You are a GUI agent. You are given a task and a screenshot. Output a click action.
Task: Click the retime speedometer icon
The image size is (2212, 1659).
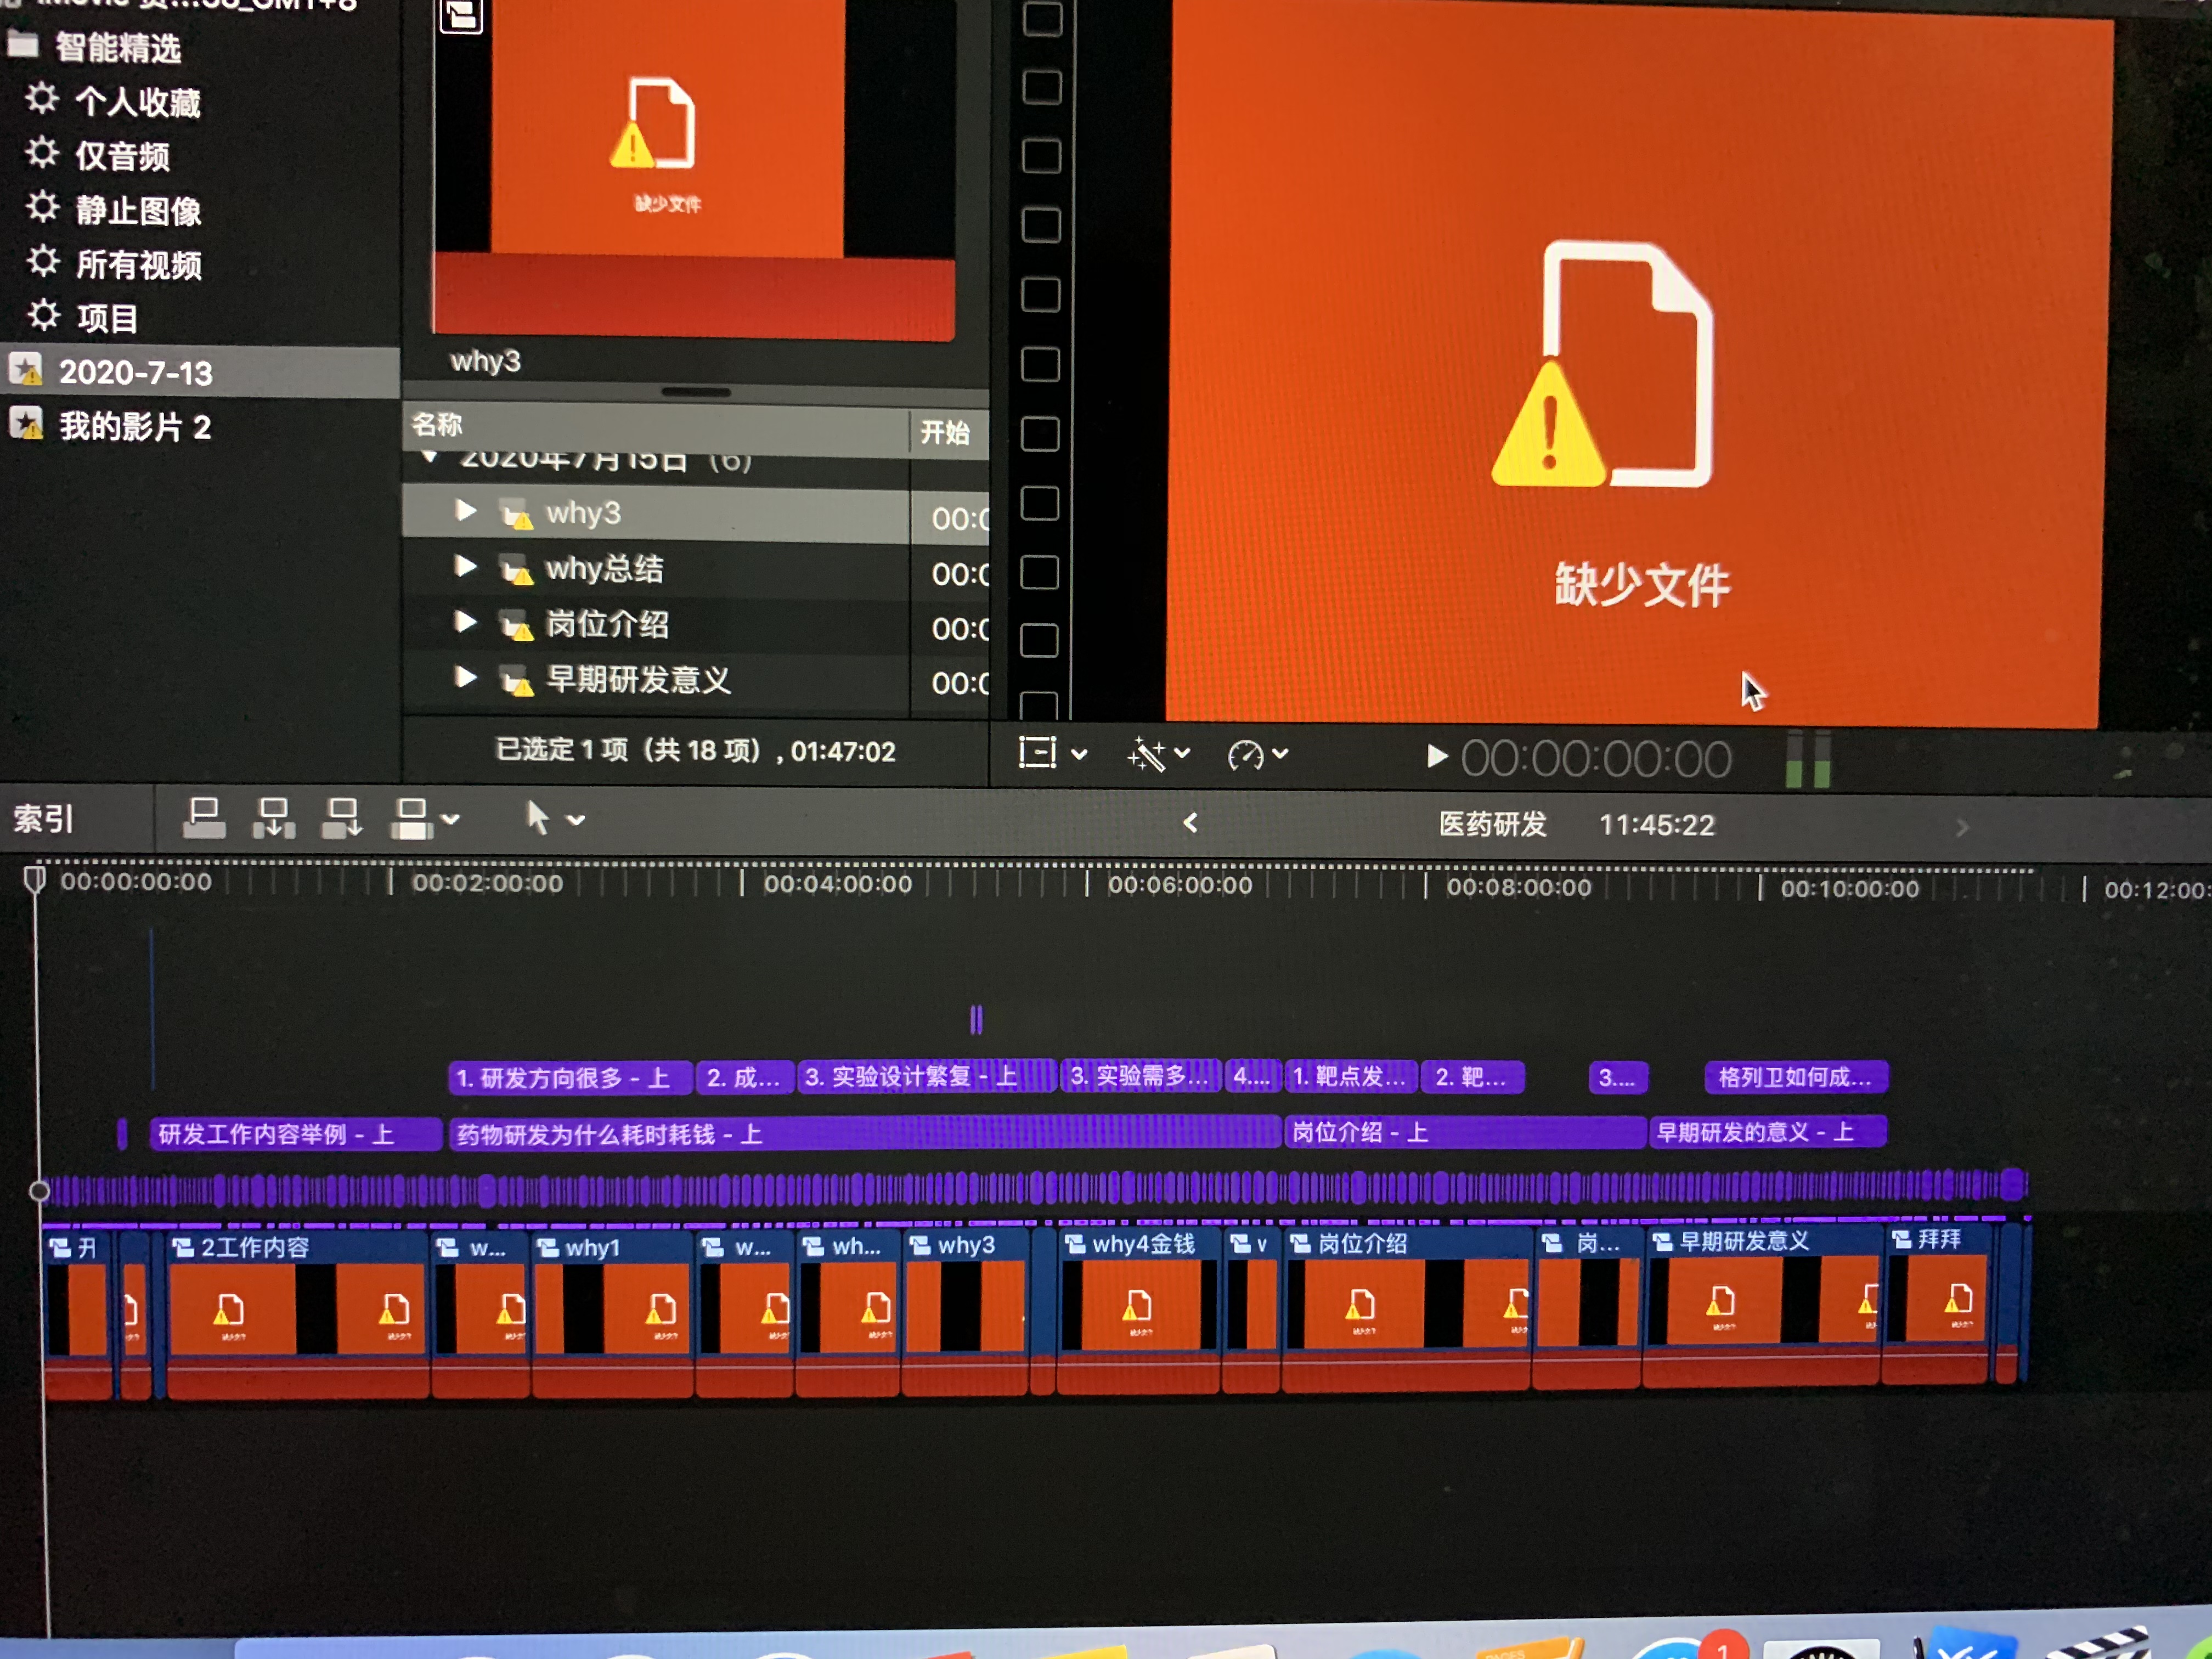(x=1245, y=755)
